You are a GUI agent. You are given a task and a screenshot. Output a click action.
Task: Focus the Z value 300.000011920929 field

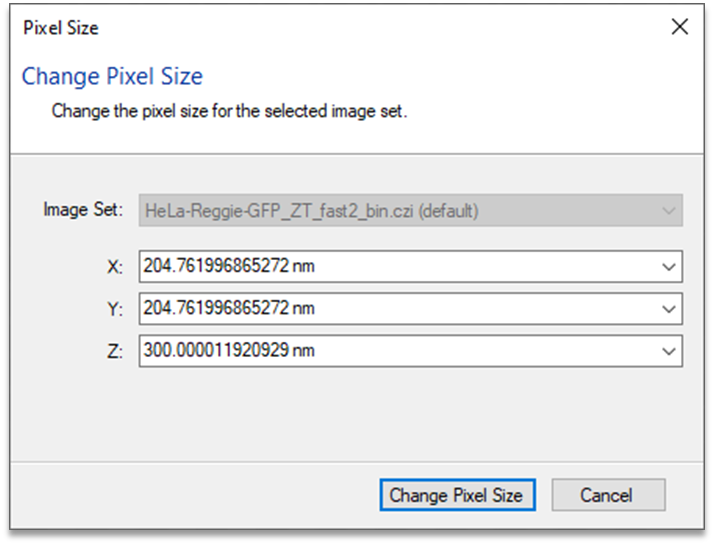pos(410,351)
